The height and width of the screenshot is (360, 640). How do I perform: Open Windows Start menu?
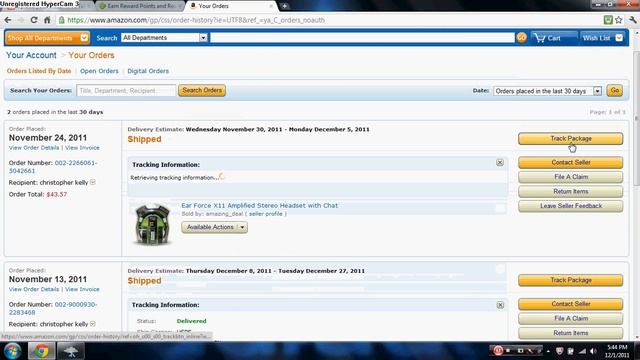[x=13, y=351]
